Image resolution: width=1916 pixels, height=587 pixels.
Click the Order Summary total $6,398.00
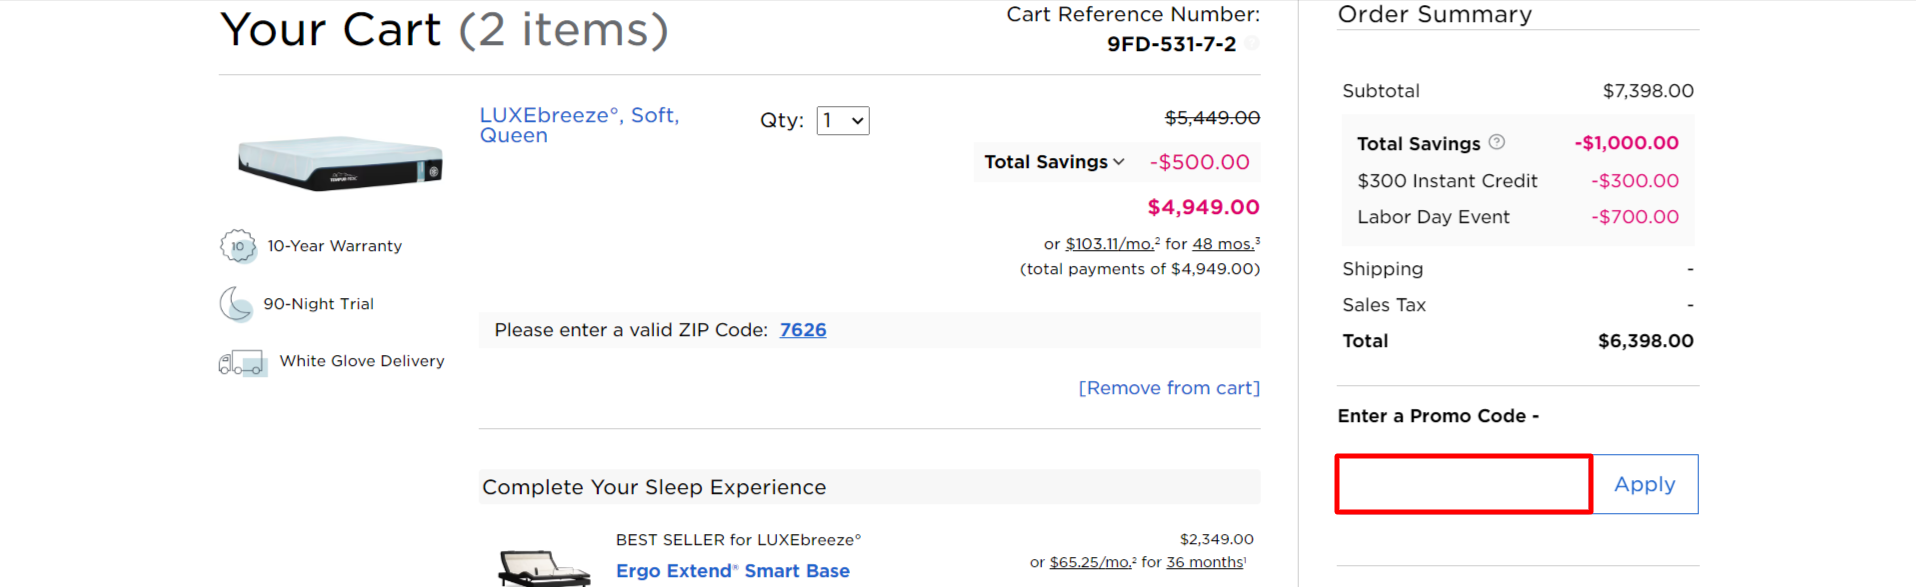(x=1646, y=341)
